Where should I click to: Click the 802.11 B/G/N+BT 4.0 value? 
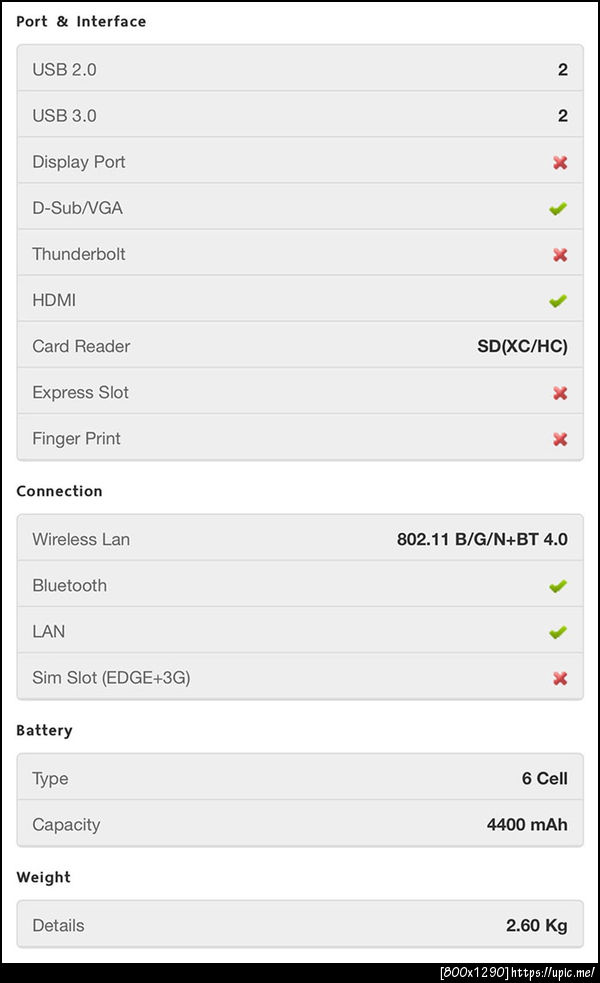pos(482,540)
